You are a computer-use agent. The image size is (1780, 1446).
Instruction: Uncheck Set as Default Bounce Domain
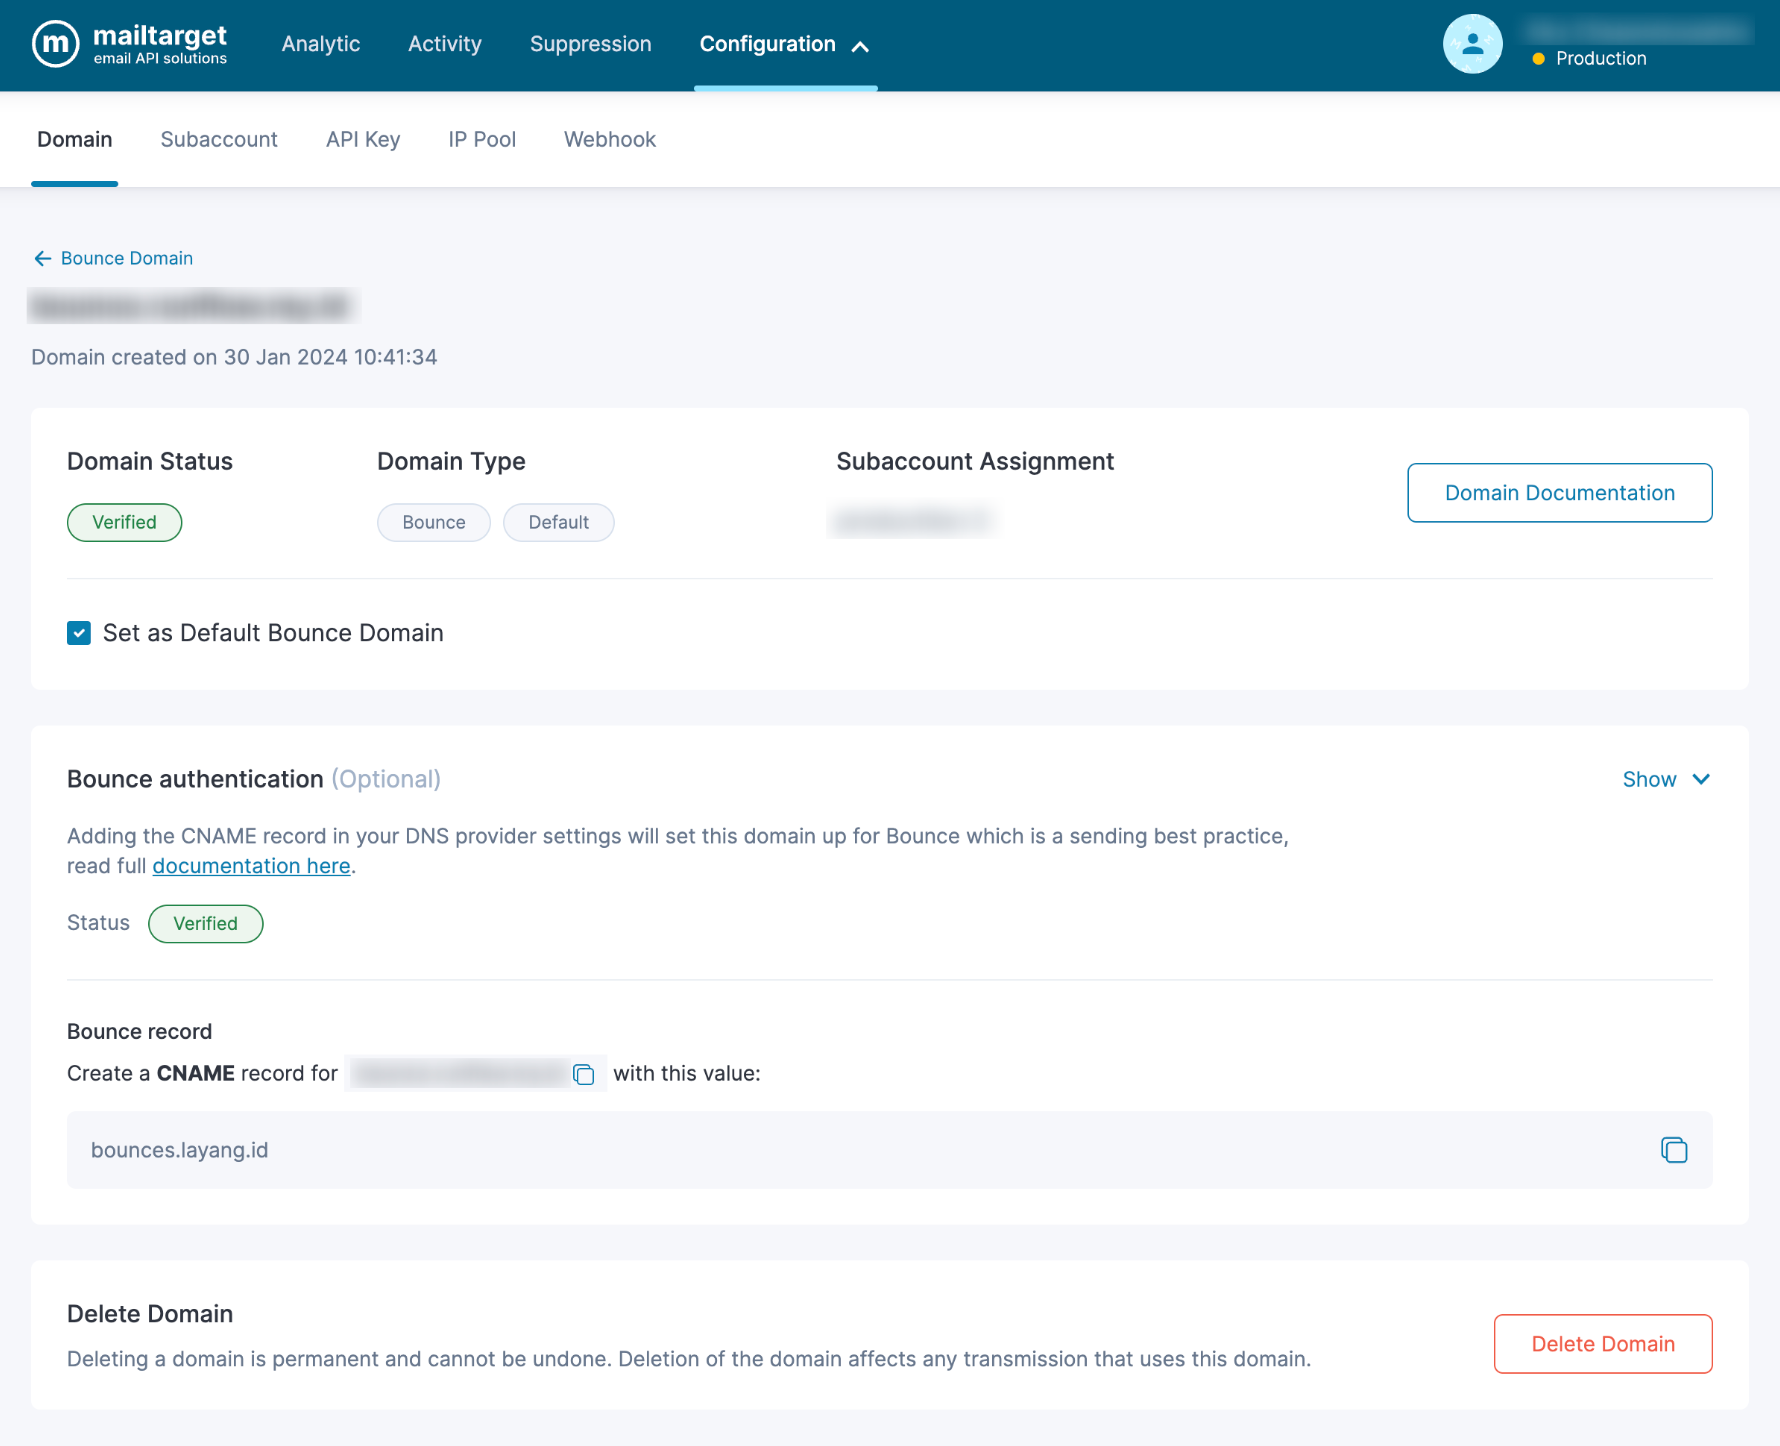[79, 633]
